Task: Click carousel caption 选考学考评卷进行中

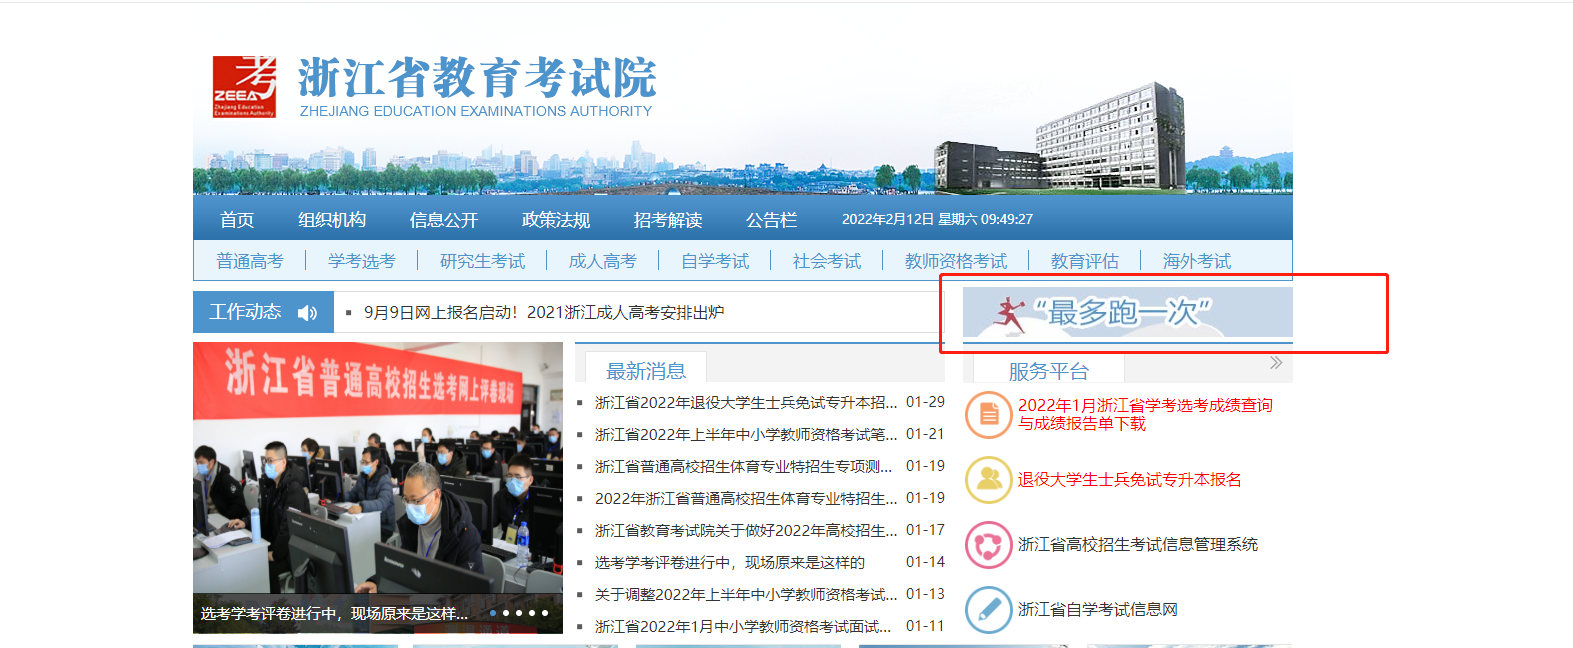Action: [334, 613]
